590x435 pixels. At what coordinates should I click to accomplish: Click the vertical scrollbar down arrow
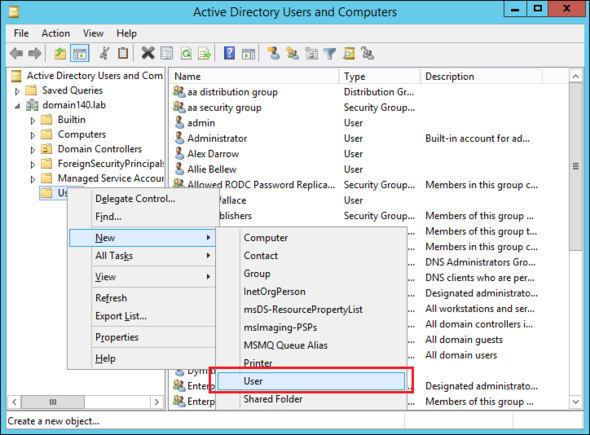tap(575, 402)
